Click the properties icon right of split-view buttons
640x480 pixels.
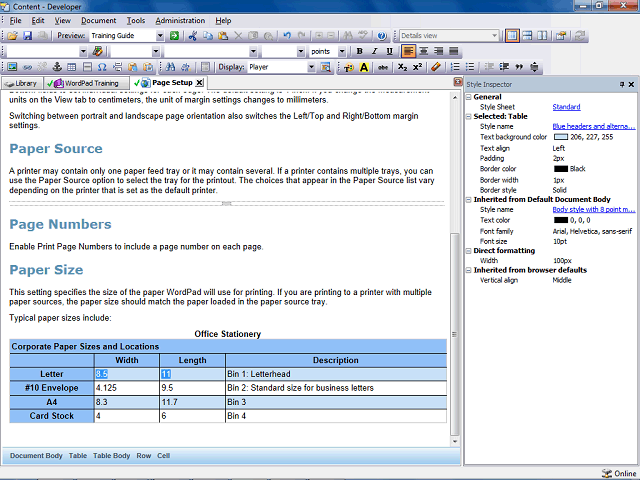(x=561, y=36)
